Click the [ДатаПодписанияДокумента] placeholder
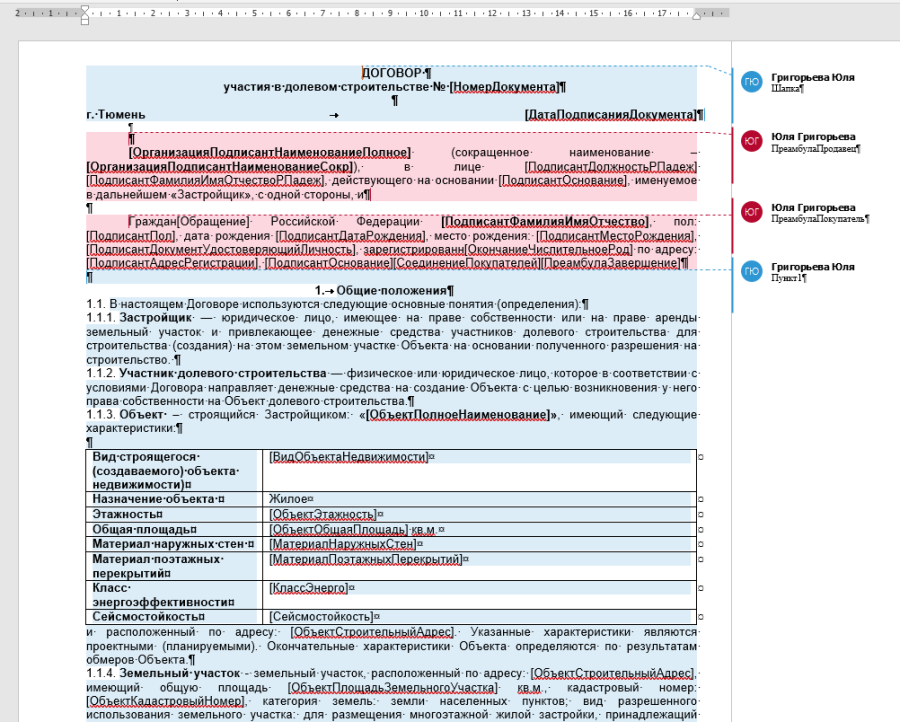This screenshot has height=722, width=900. click(609, 115)
